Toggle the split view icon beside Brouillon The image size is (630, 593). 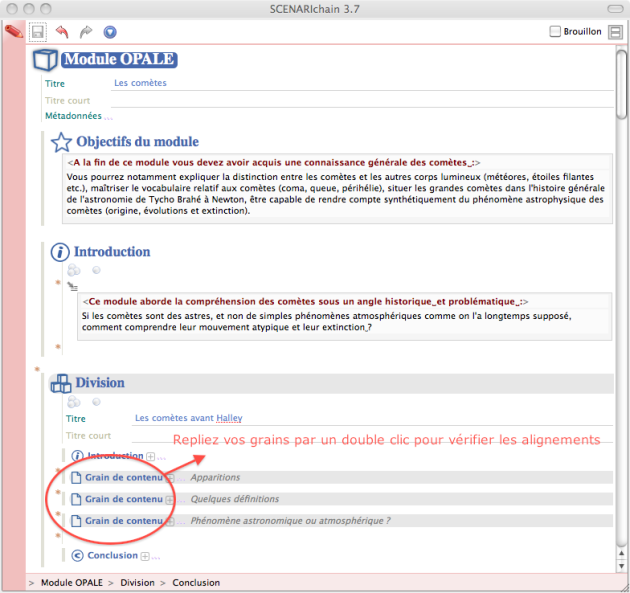click(x=615, y=32)
